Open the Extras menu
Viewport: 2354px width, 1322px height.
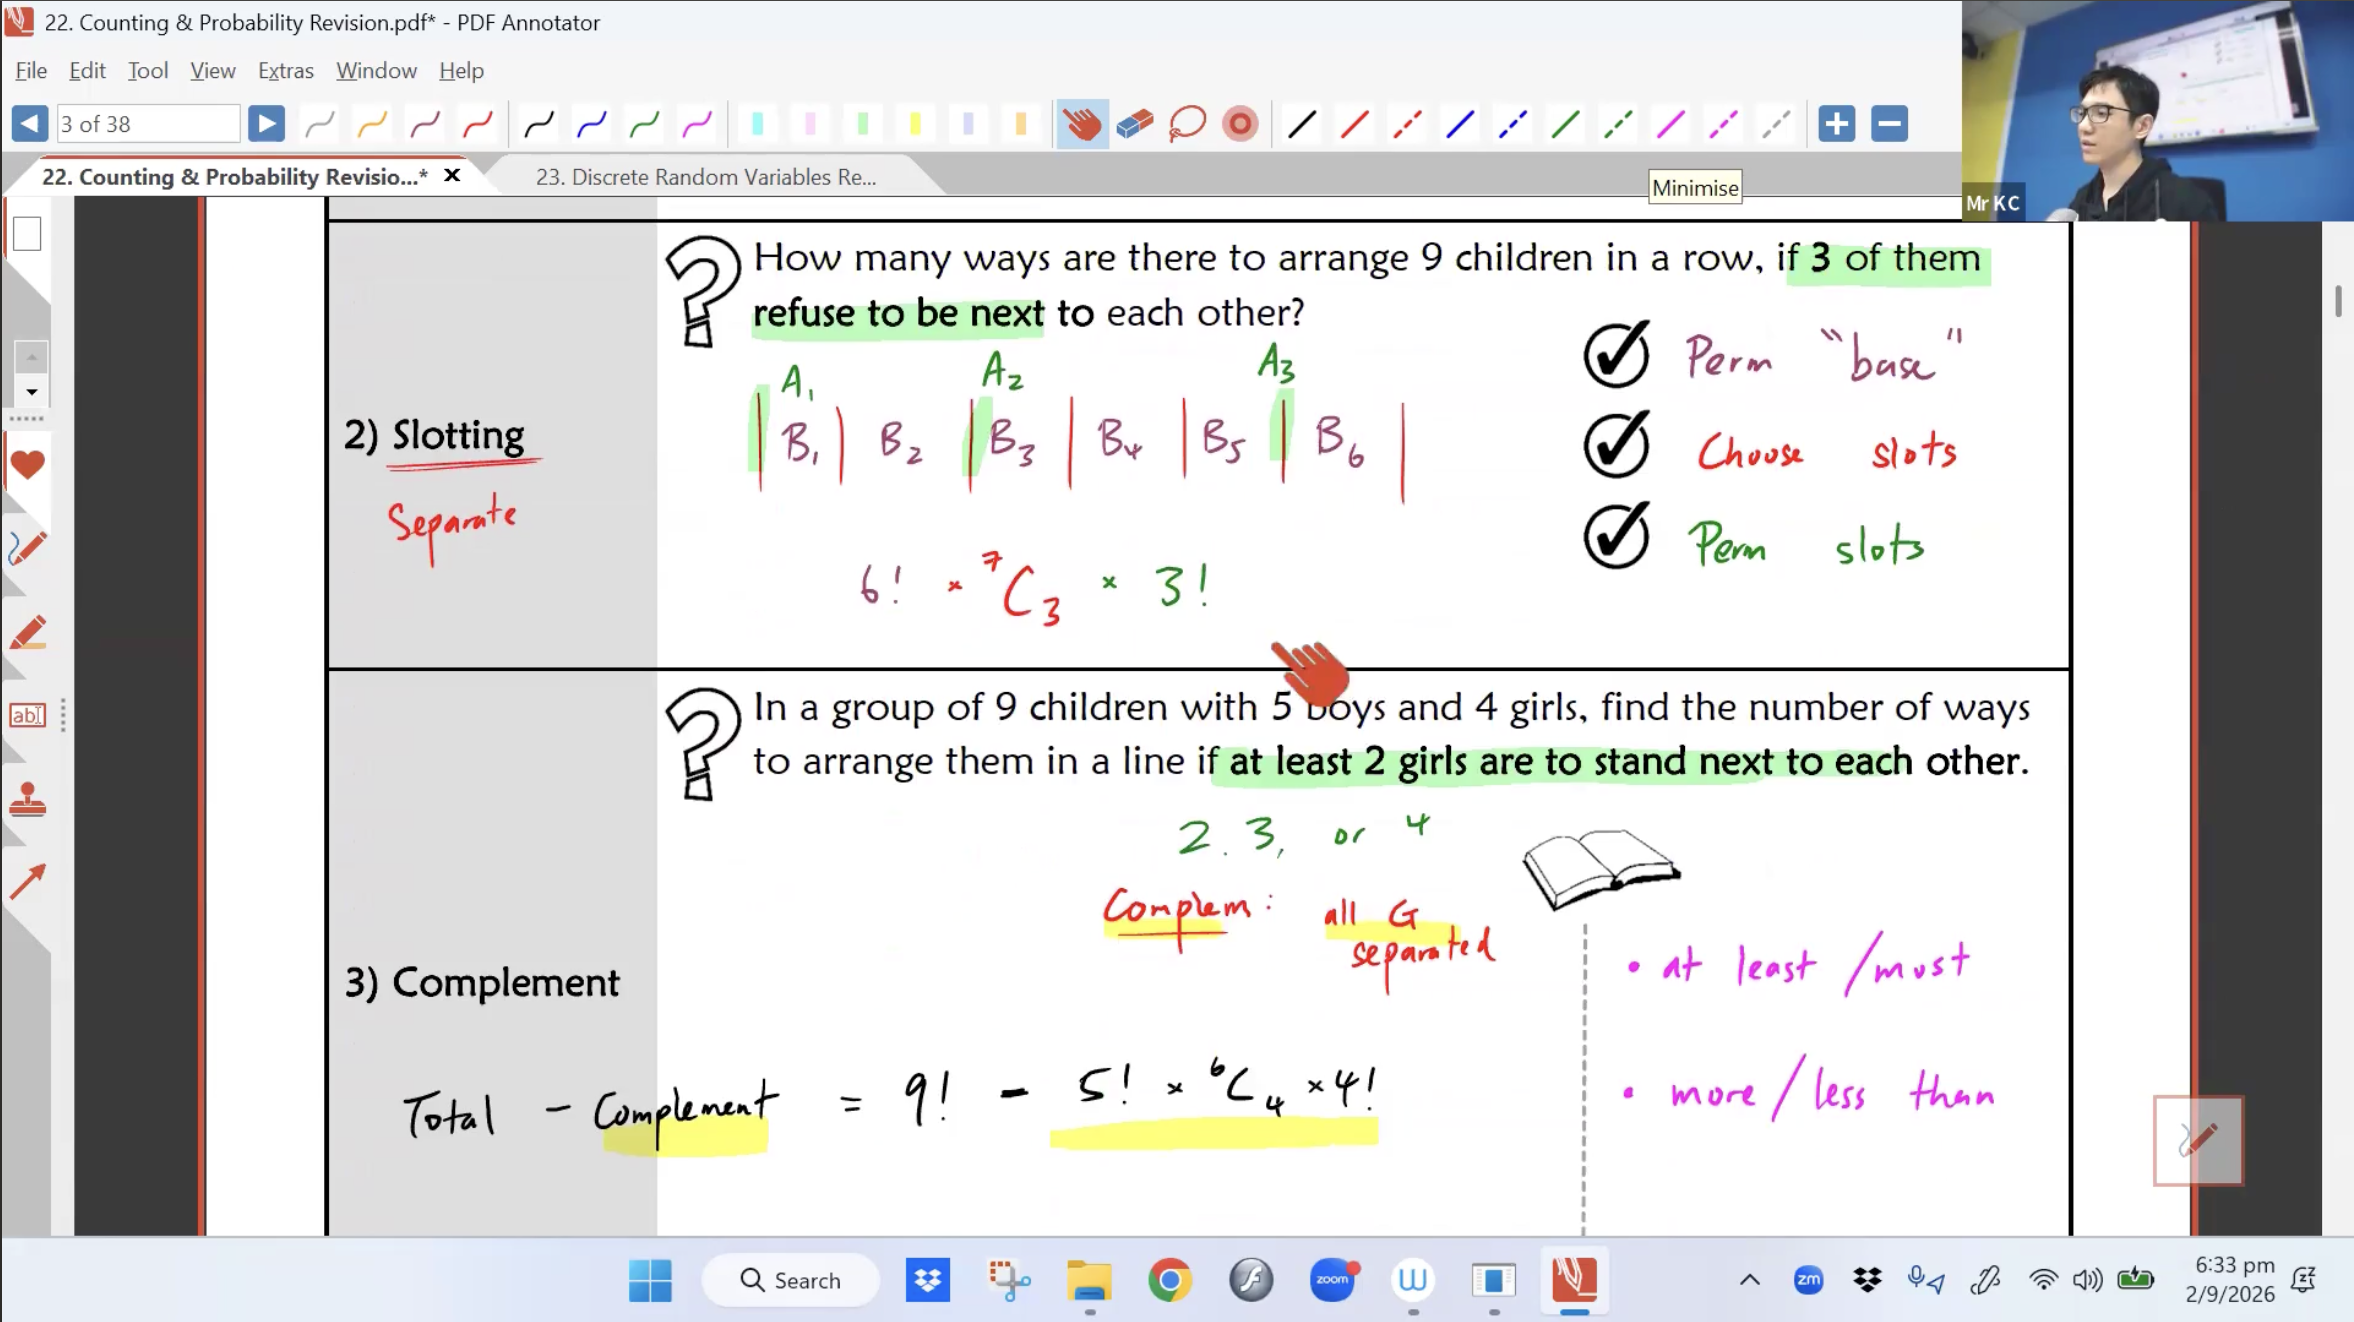click(286, 70)
